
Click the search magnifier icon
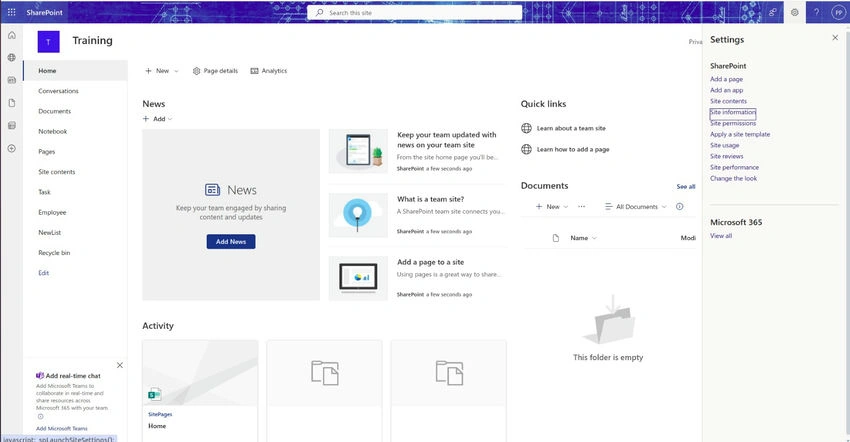click(319, 12)
